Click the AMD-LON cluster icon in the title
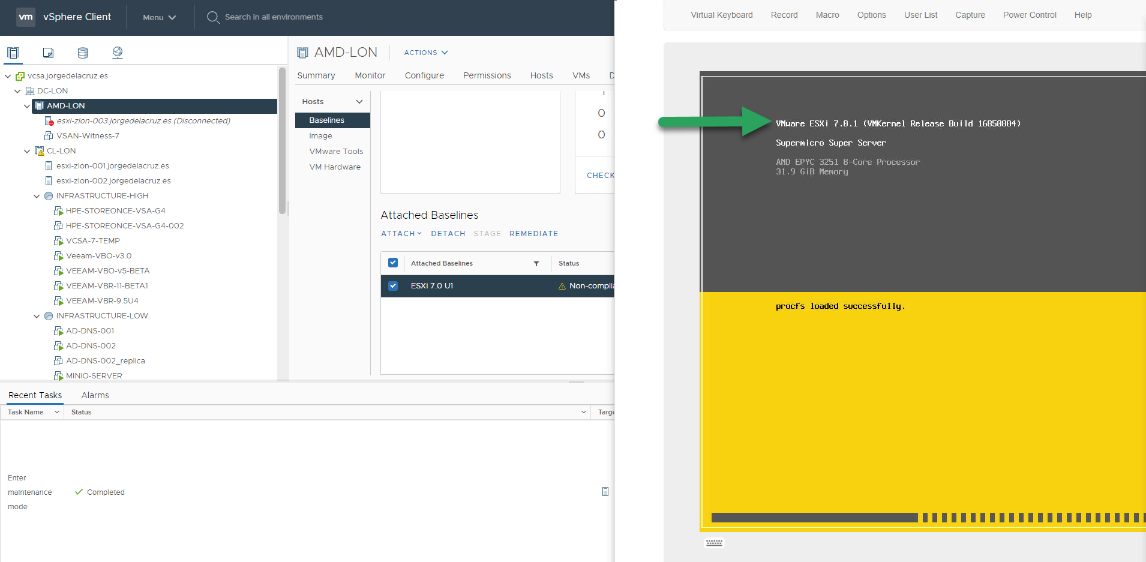The height and width of the screenshot is (562, 1146). 303,53
